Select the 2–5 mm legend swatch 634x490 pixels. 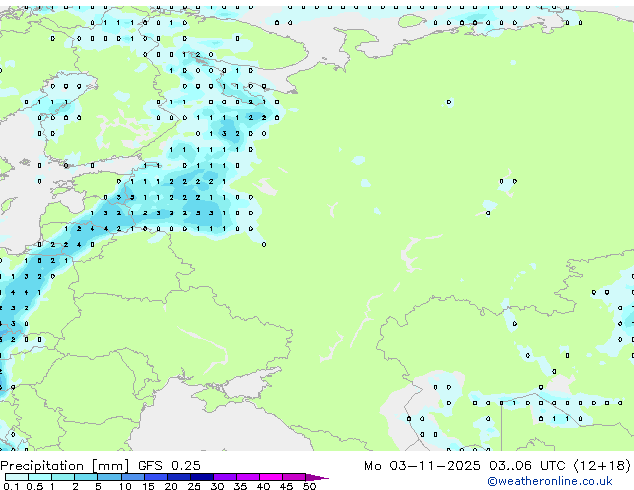pos(86,477)
